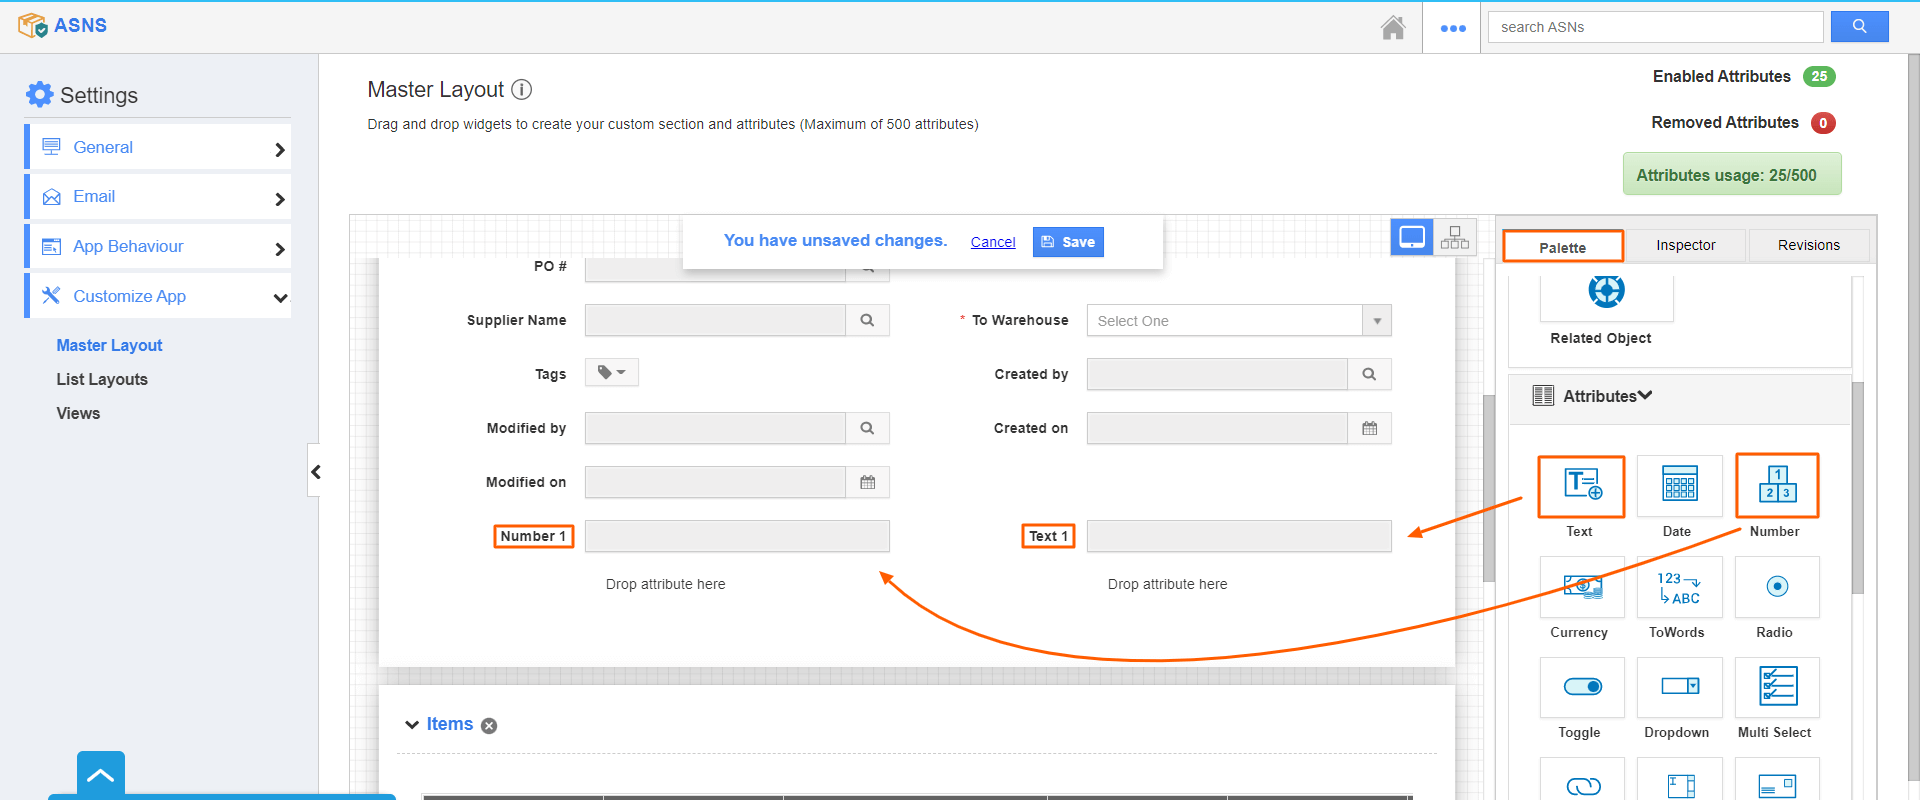1920x800 pixels.
Task: Open List Layouts in sidebar
Action: pyautogui.click(x=102, y=379)
